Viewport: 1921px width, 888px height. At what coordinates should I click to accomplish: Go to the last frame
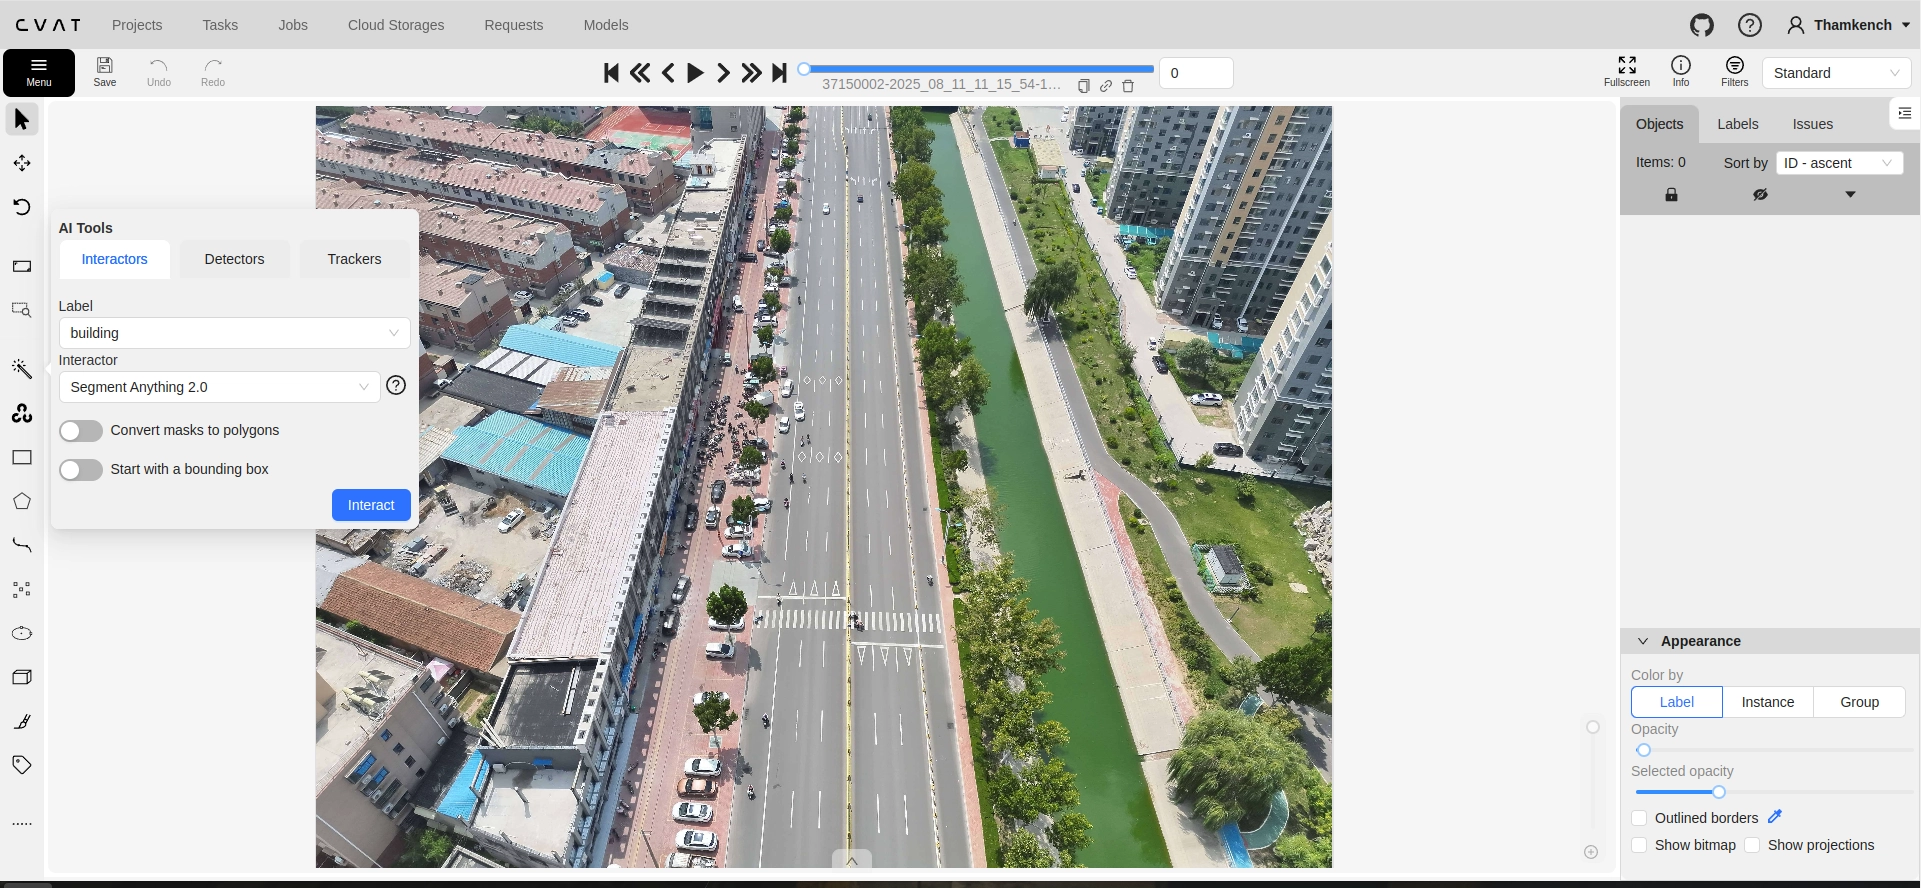tap(779, 72)
